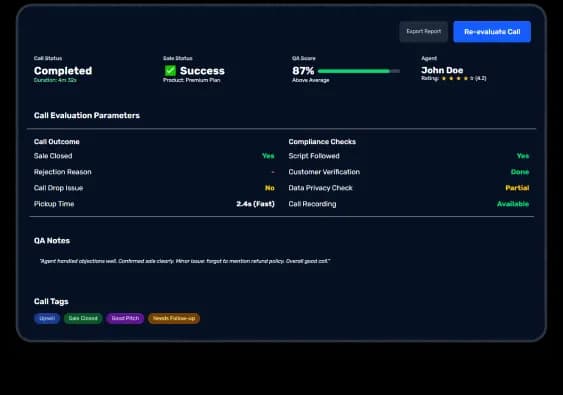Viewport: 563px width, 395px height.
Task: Click the Product: Premium Plan text
Action: [x=192, y=80]
